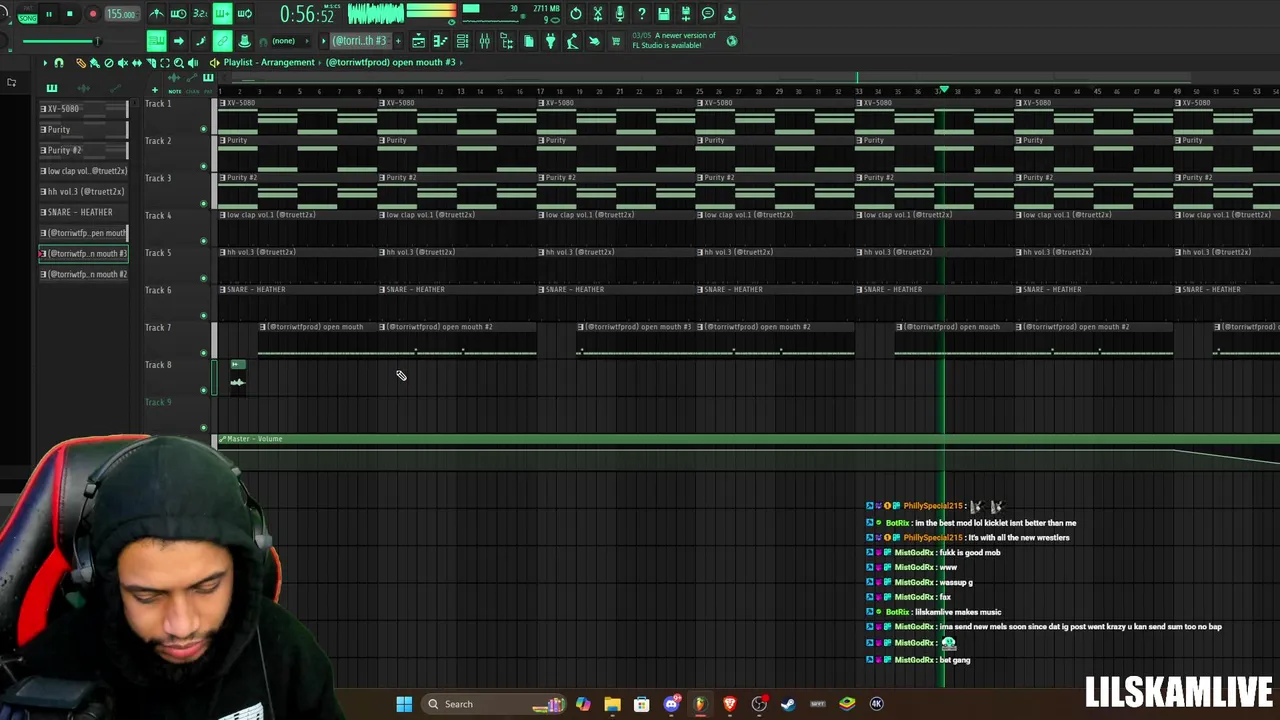Click the globe online status icon

point(732,41)
